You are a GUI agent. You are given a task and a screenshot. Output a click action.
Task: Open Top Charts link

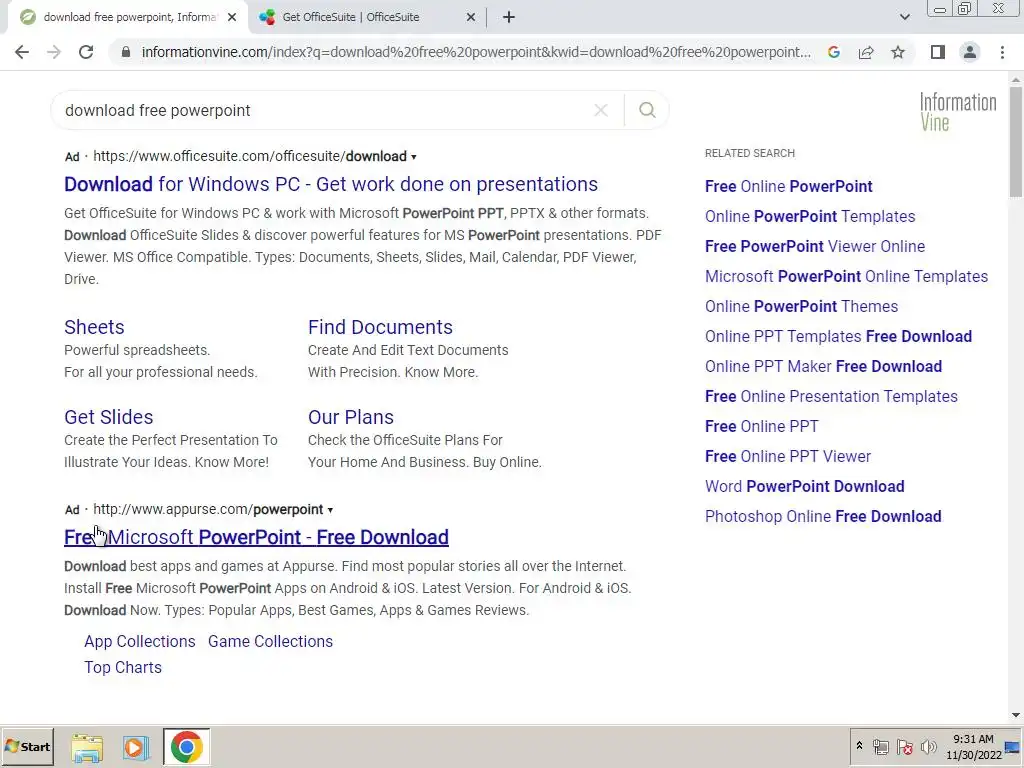123,667
